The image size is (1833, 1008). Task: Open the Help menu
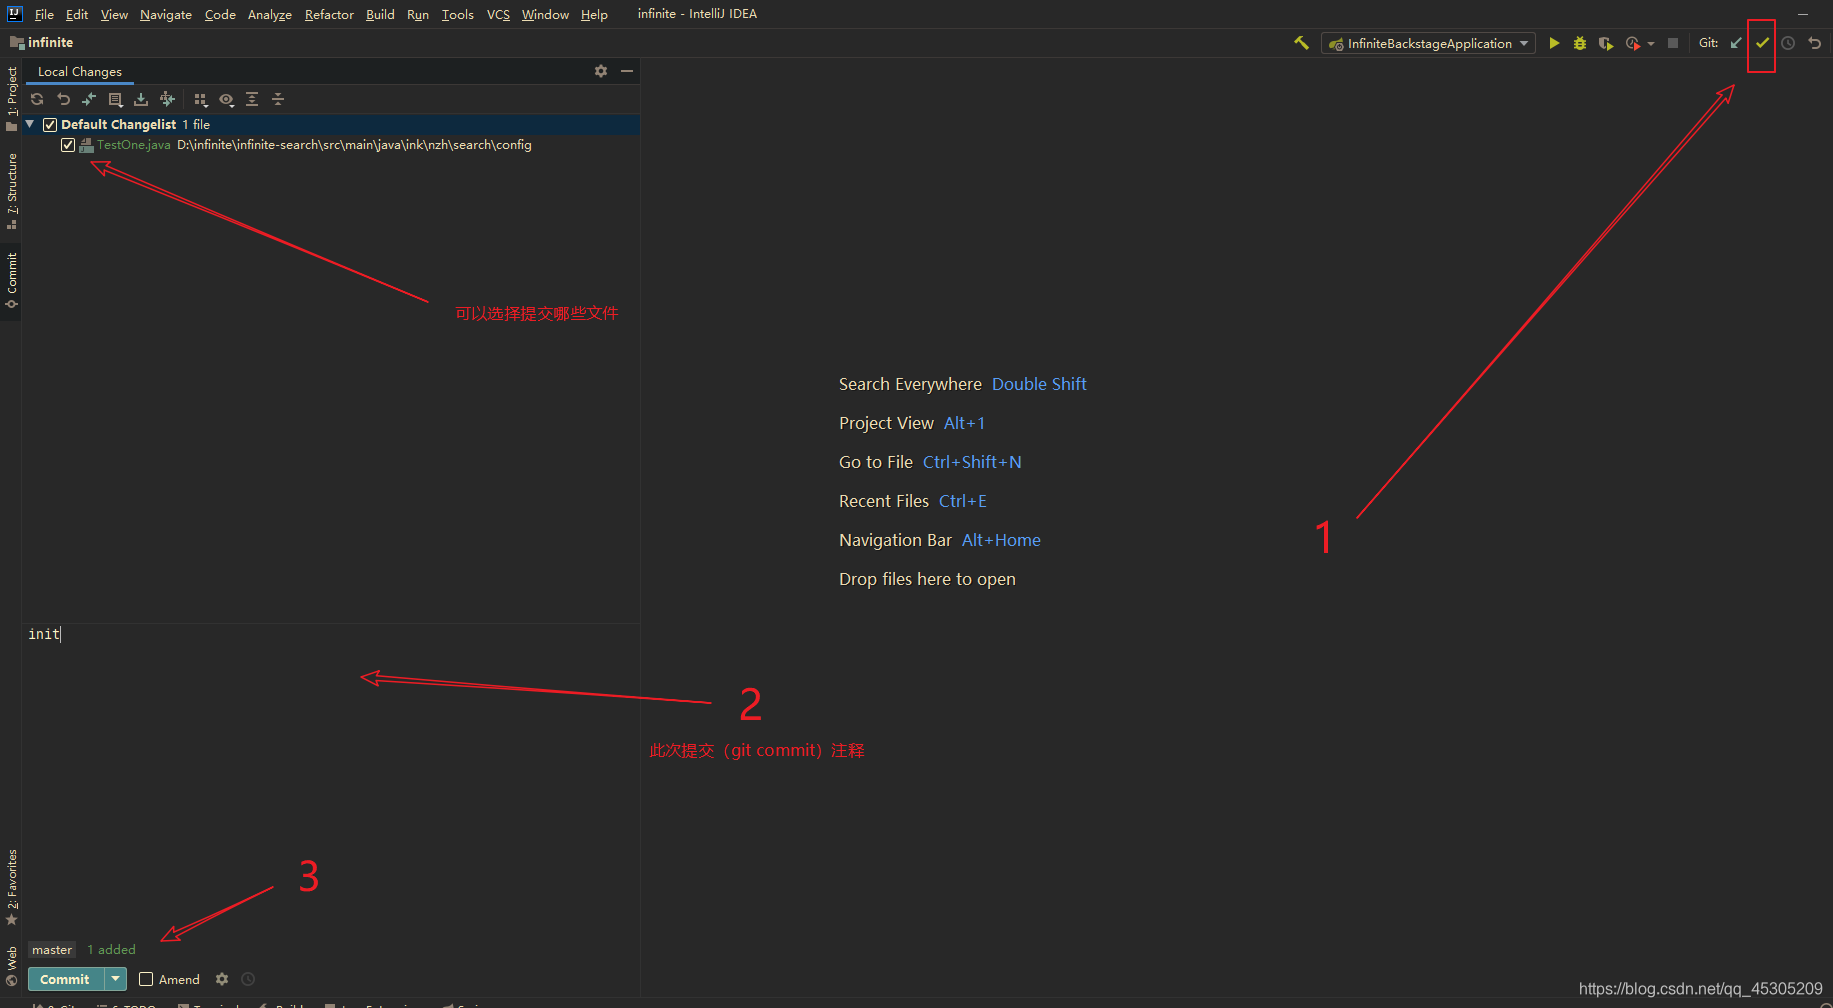594,14
